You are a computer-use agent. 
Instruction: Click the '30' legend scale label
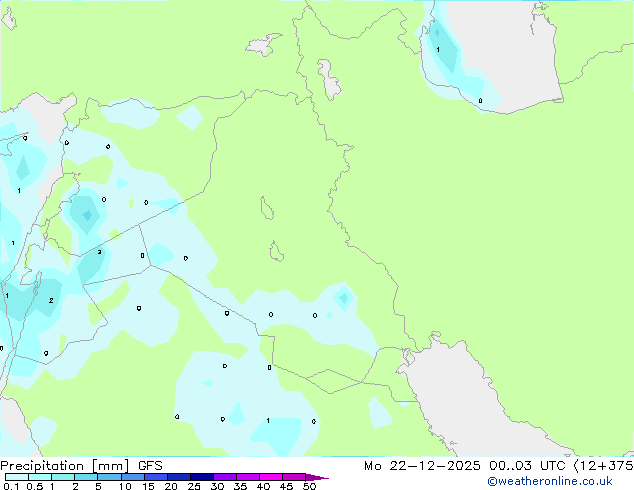(x=217, y=486)
